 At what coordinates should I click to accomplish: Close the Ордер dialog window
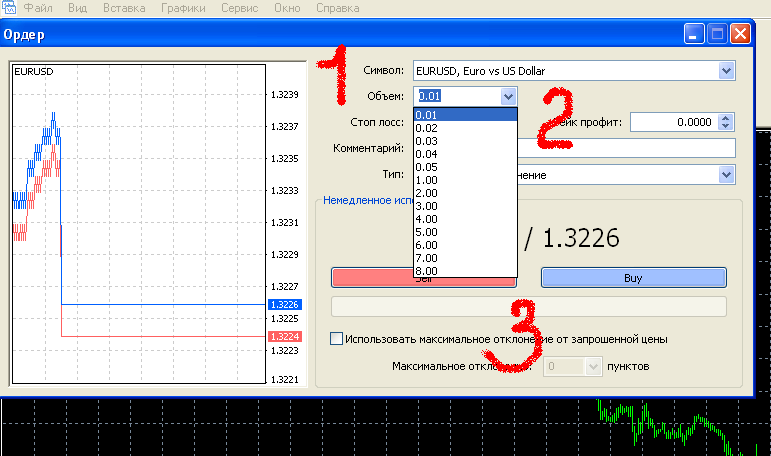click(740, 34)
